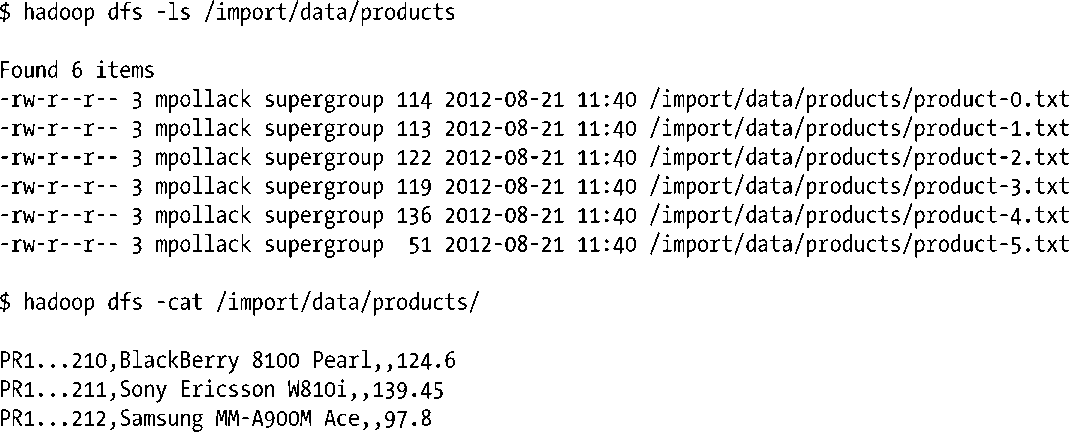Click the product-2.txt file path
Image resolution: width=1069 pixels, height=432 pixels.
point(859,158)
